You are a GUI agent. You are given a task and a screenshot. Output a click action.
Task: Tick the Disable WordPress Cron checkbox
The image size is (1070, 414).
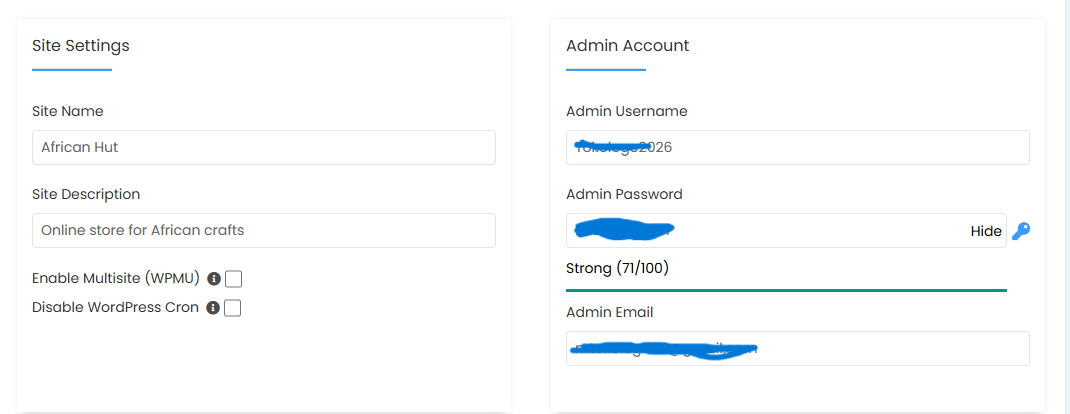(x=233, y=308)
